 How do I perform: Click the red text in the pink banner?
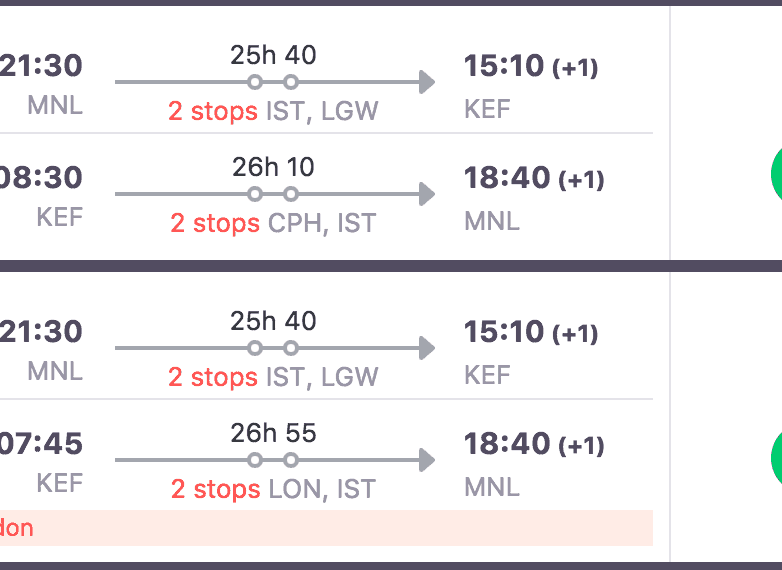pos(16,527)
